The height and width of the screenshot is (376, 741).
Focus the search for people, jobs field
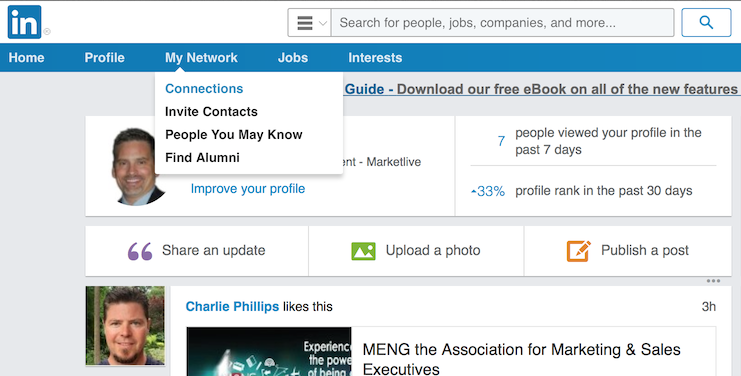point(502,22)
